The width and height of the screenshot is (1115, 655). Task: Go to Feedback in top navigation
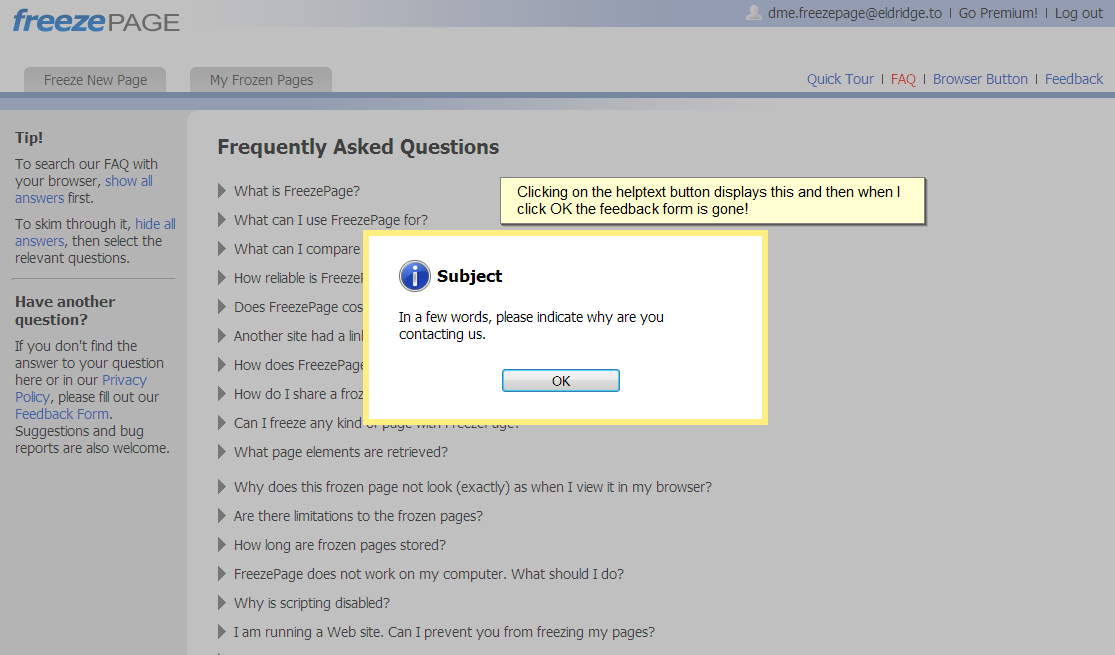(1074, 79)
